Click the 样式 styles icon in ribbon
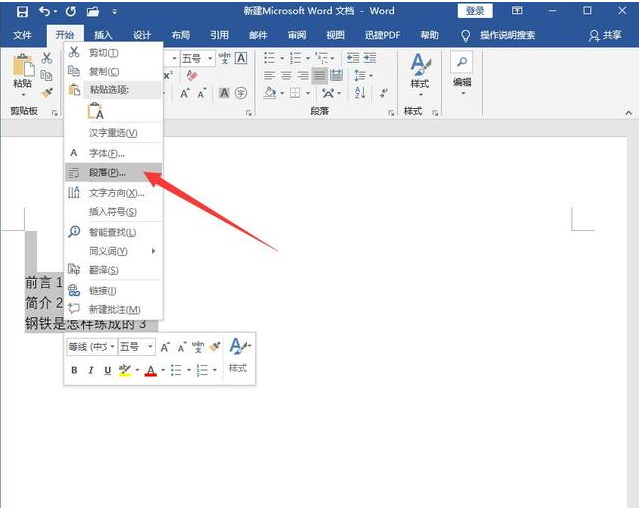 coord(419,65)
